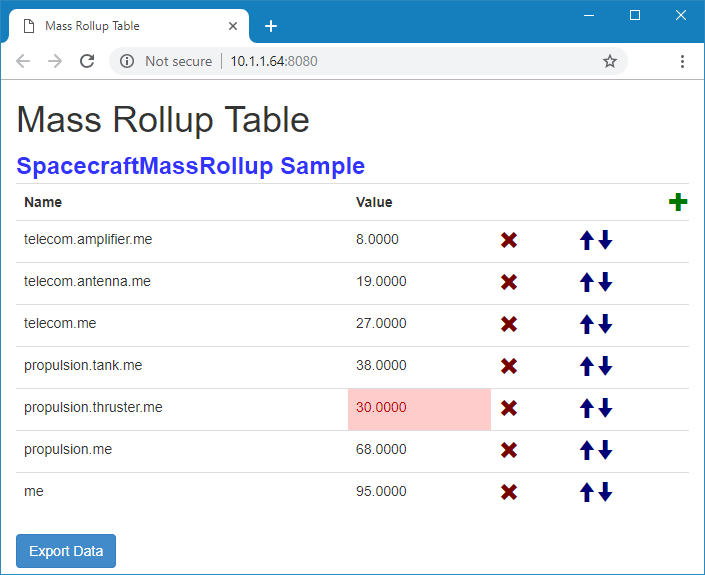
Task: Remove the propulsion.thruster.me row
Action: point(509,408)
